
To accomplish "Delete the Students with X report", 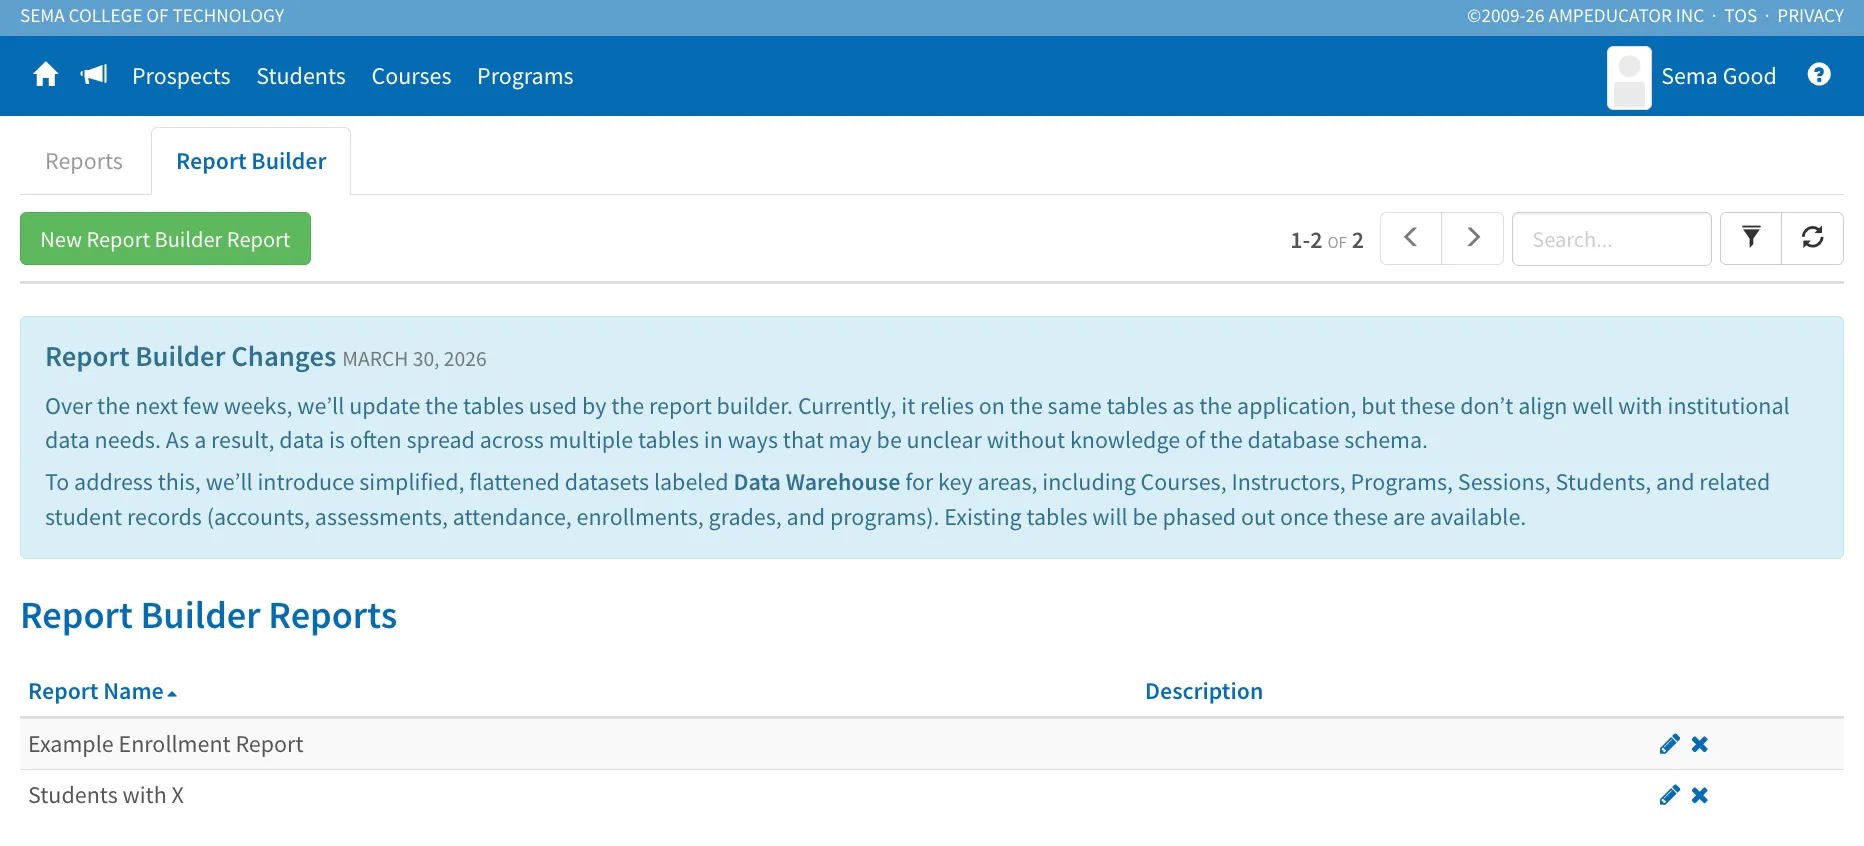I will (1700, 795).
